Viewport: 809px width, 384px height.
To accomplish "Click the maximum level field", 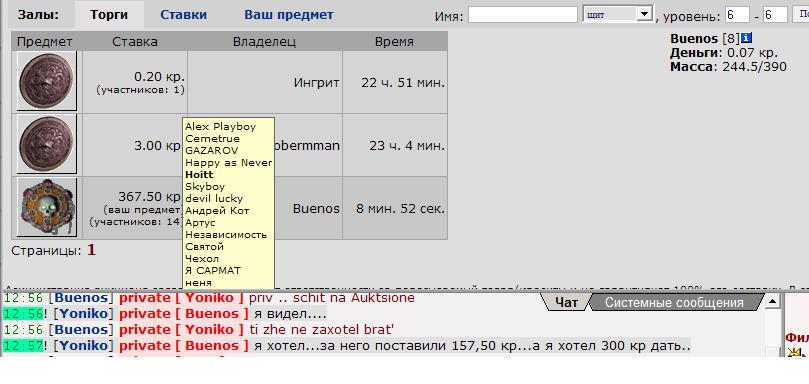I will pos(775,14).
